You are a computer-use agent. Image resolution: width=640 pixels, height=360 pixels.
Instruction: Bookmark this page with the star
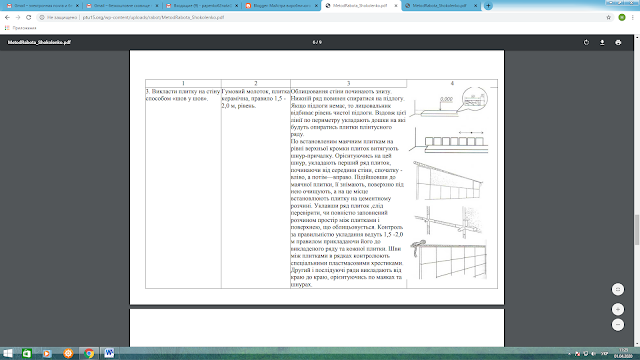coord(609,18)
